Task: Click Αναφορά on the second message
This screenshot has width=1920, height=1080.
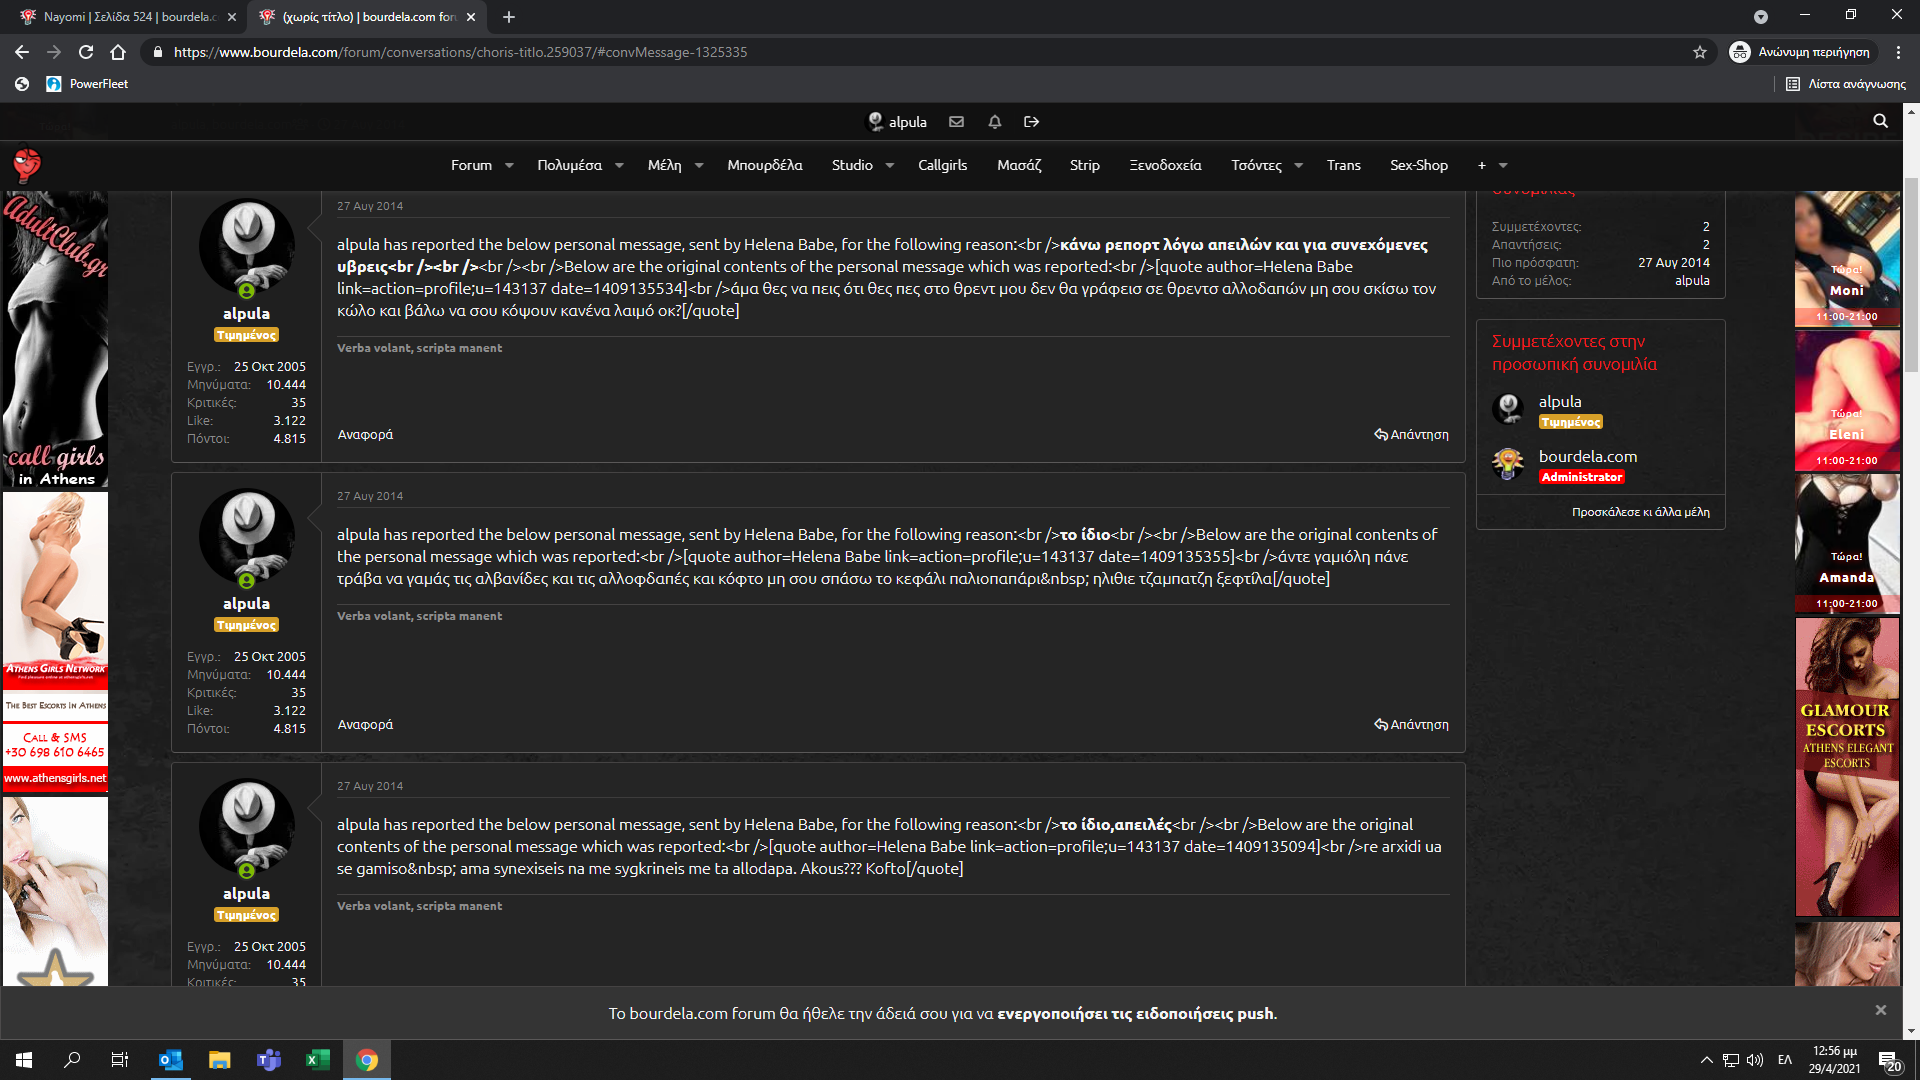Action: 365,724
